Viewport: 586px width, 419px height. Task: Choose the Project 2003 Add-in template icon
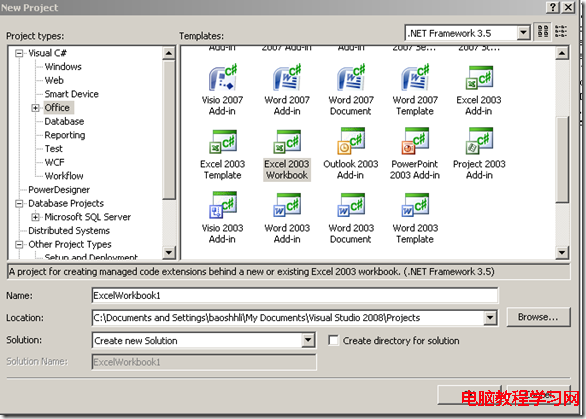(x=479, y=141)
